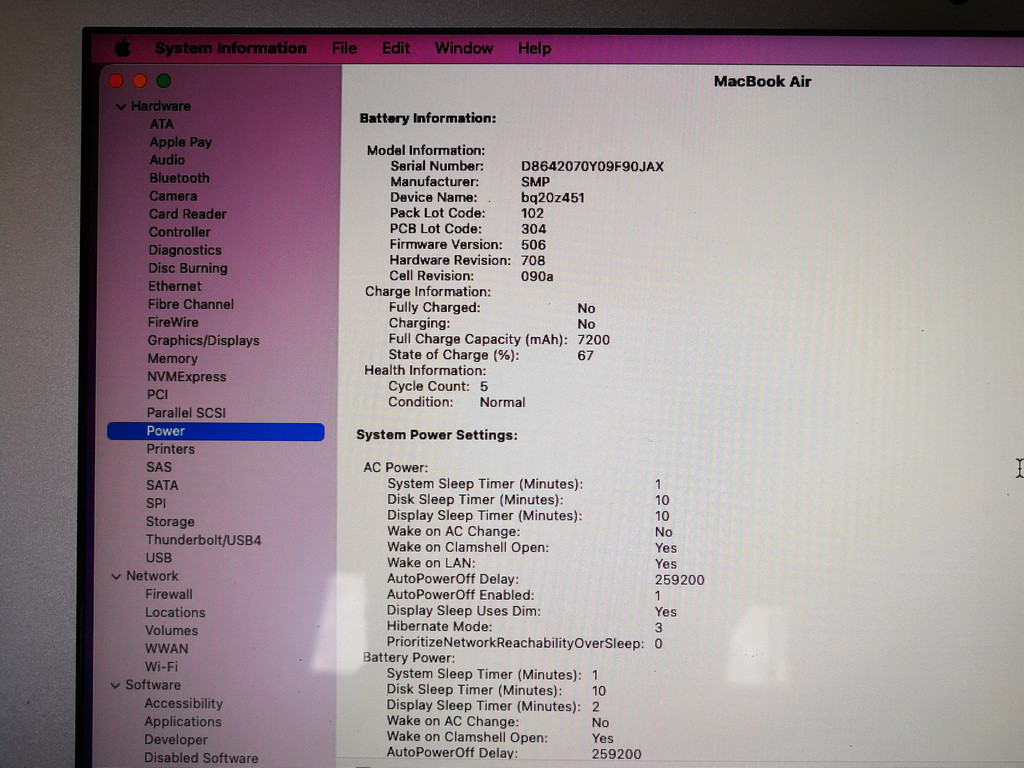
Task: Select the highlighted Power item
Action: pos(216,431)
